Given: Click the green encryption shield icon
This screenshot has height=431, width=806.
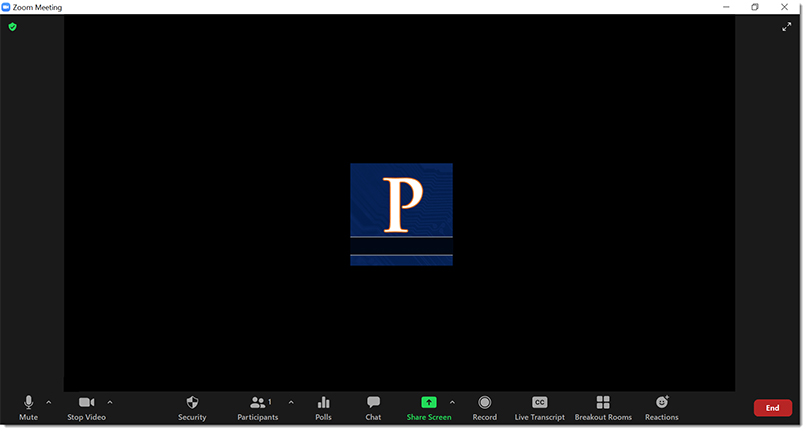Looking at the screenshot, I should click(12, 27).
